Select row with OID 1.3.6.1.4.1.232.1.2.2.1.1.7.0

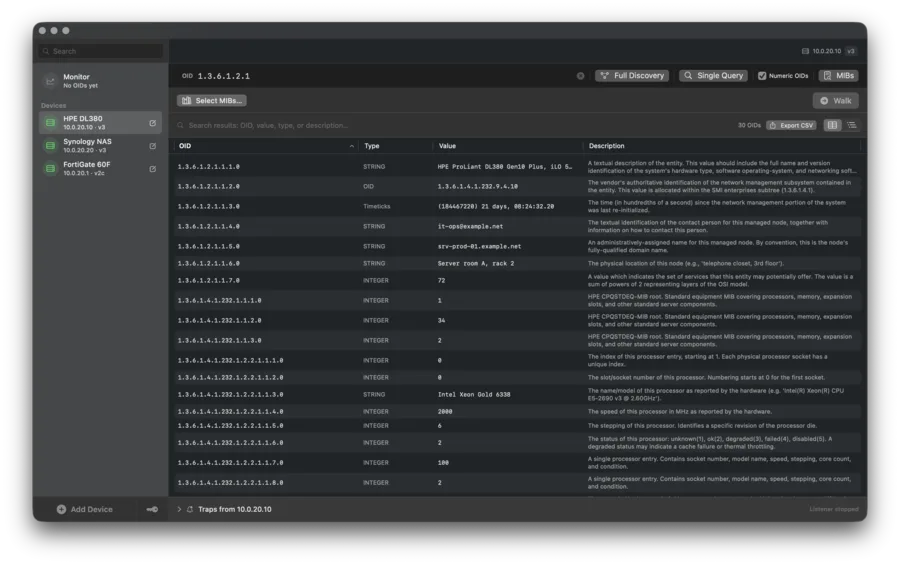tap(517, 463)
